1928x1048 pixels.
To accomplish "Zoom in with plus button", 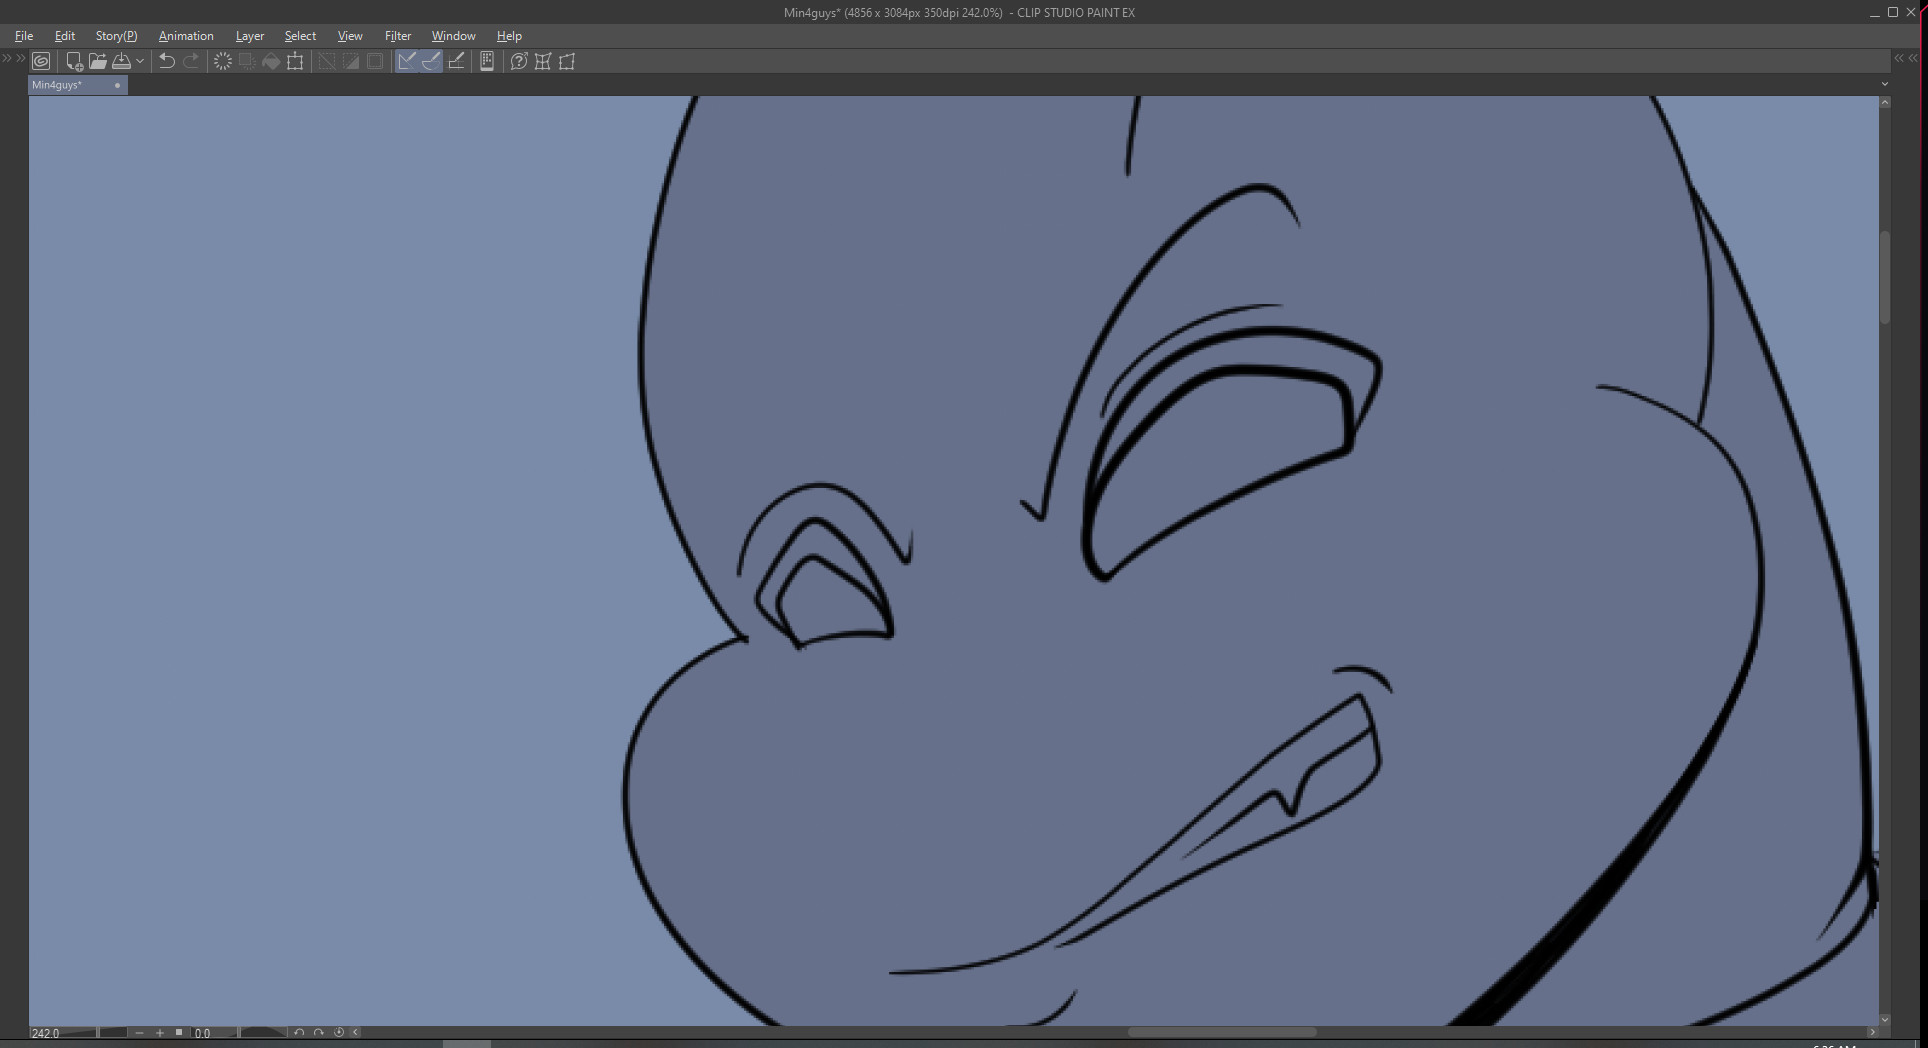I will [159, 1032].
